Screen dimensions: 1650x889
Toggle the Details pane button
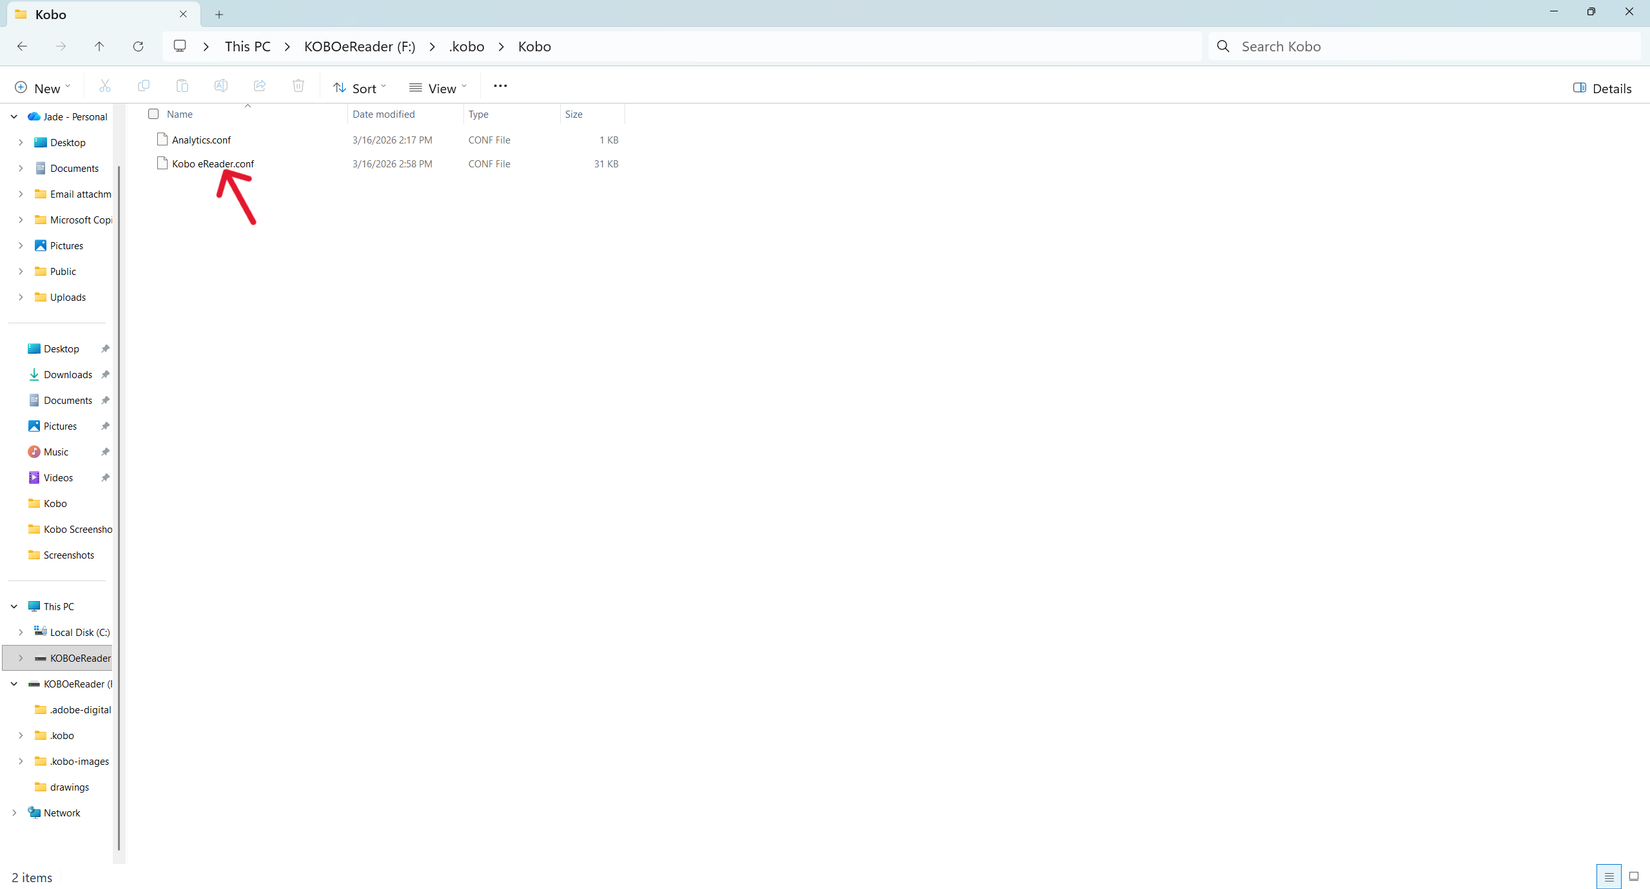coord(1602,88)
